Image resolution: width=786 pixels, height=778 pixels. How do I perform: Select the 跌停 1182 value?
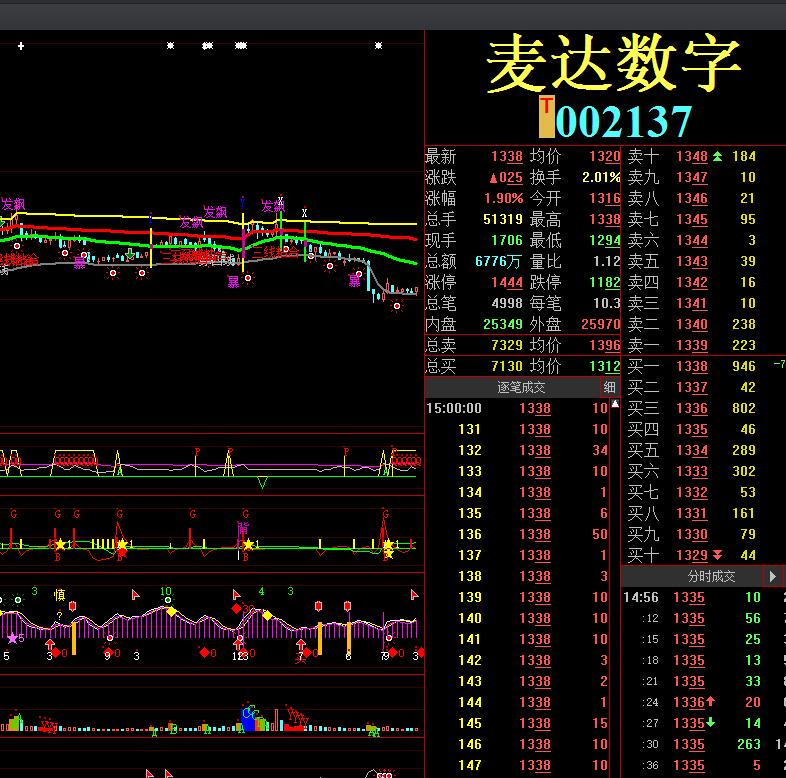(605, 283)
